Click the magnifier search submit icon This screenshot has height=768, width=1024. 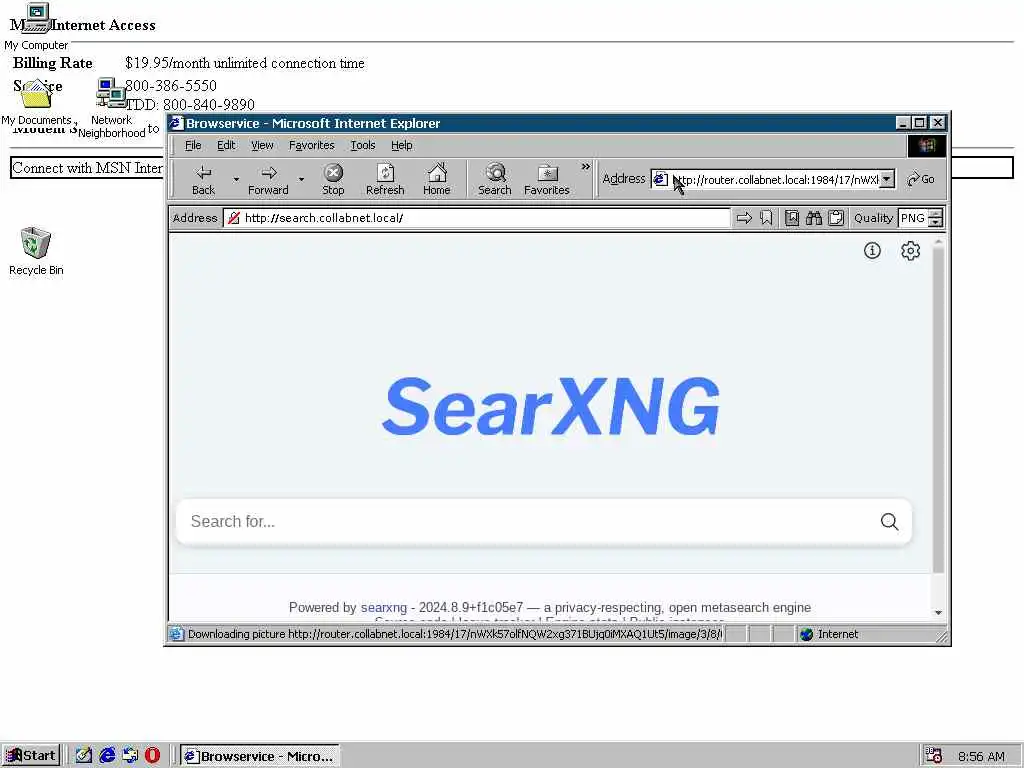point(889,521)
